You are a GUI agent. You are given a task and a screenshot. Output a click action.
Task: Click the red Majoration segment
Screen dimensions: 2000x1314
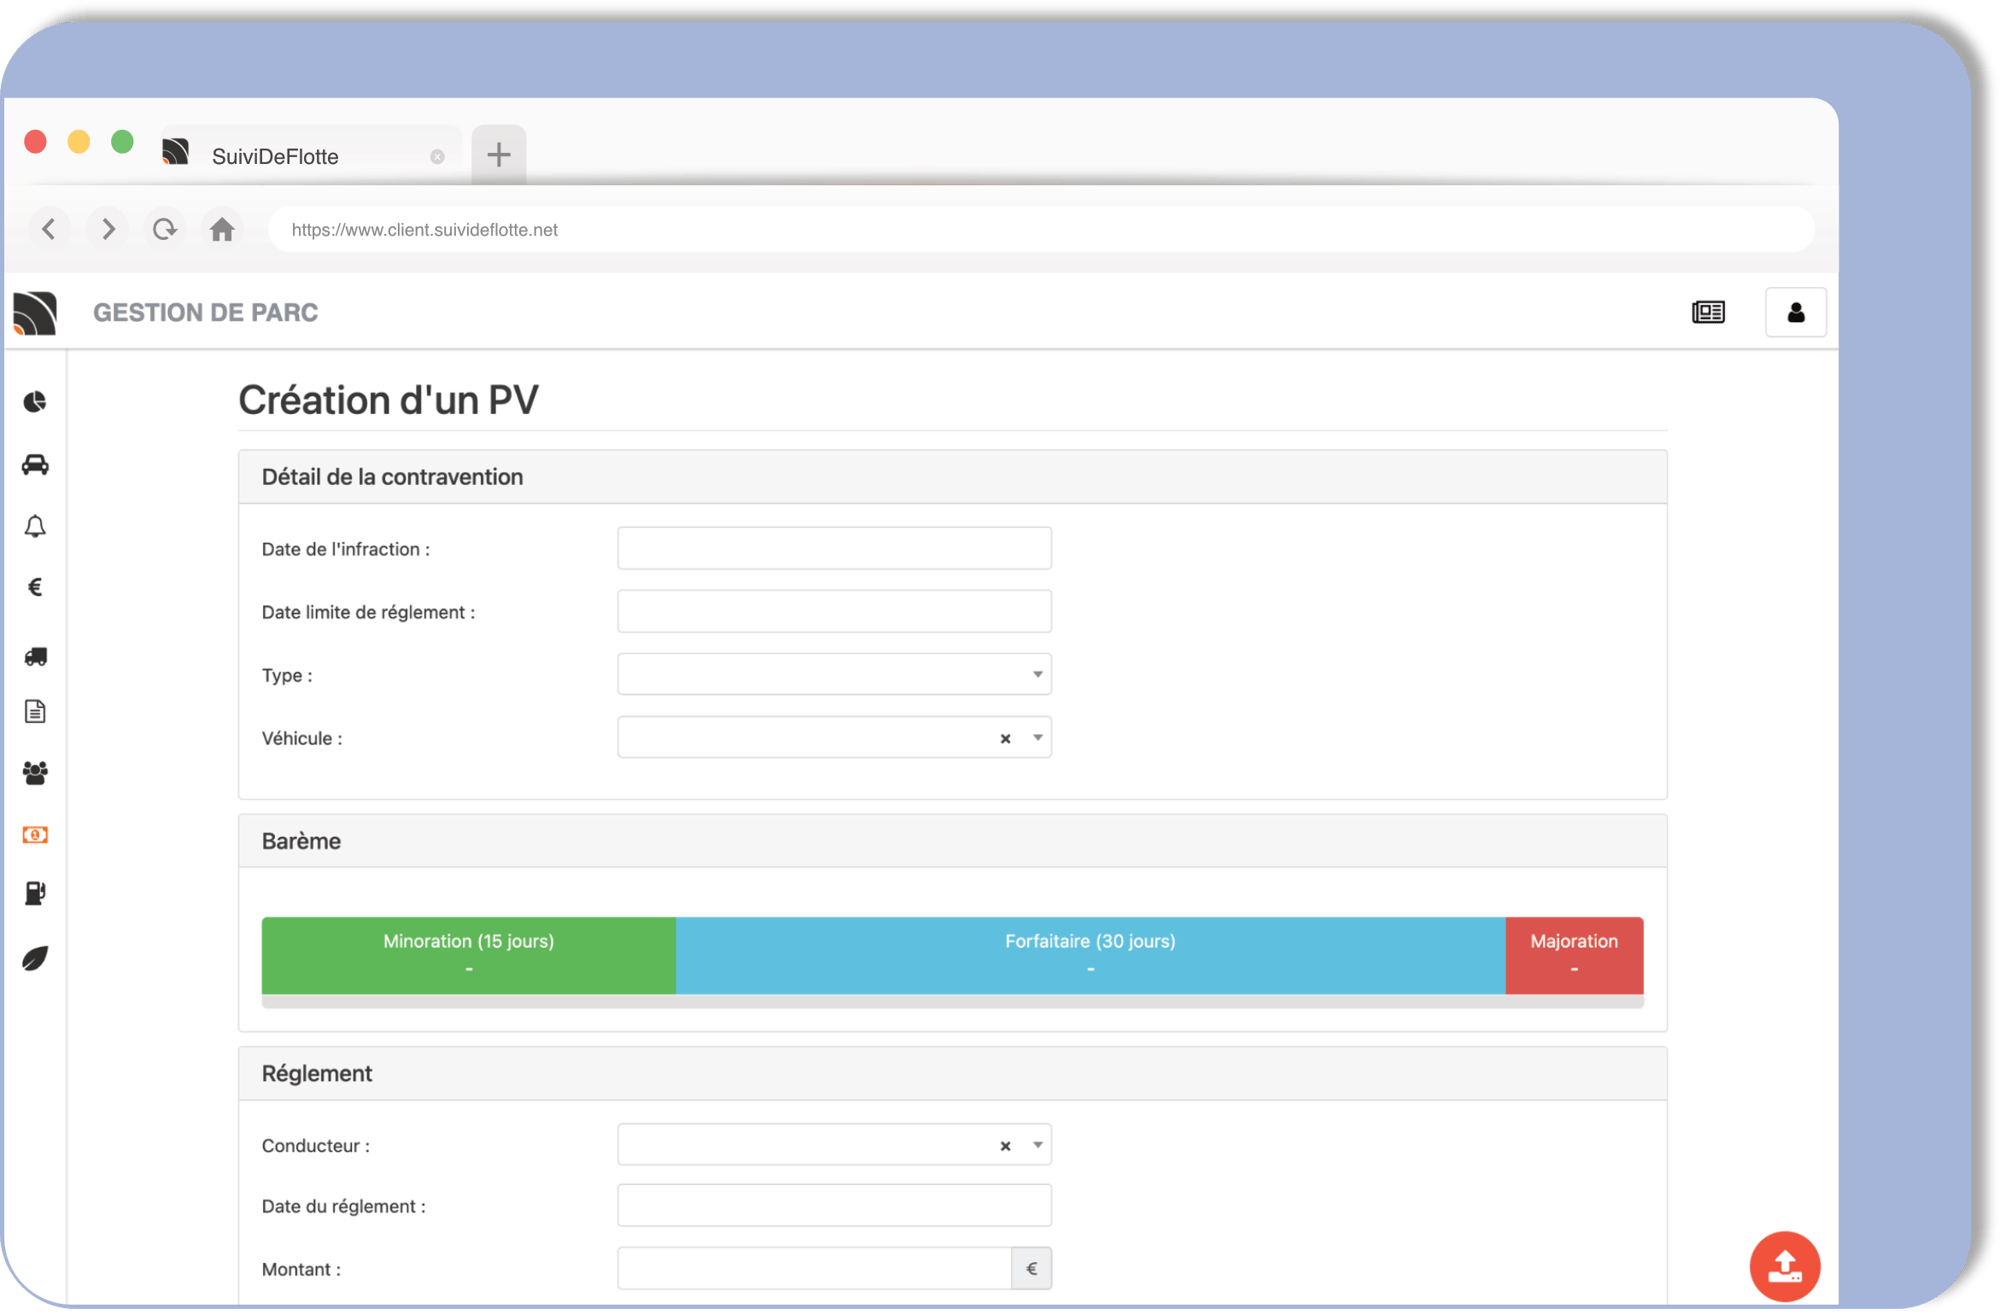(1574, 955)
